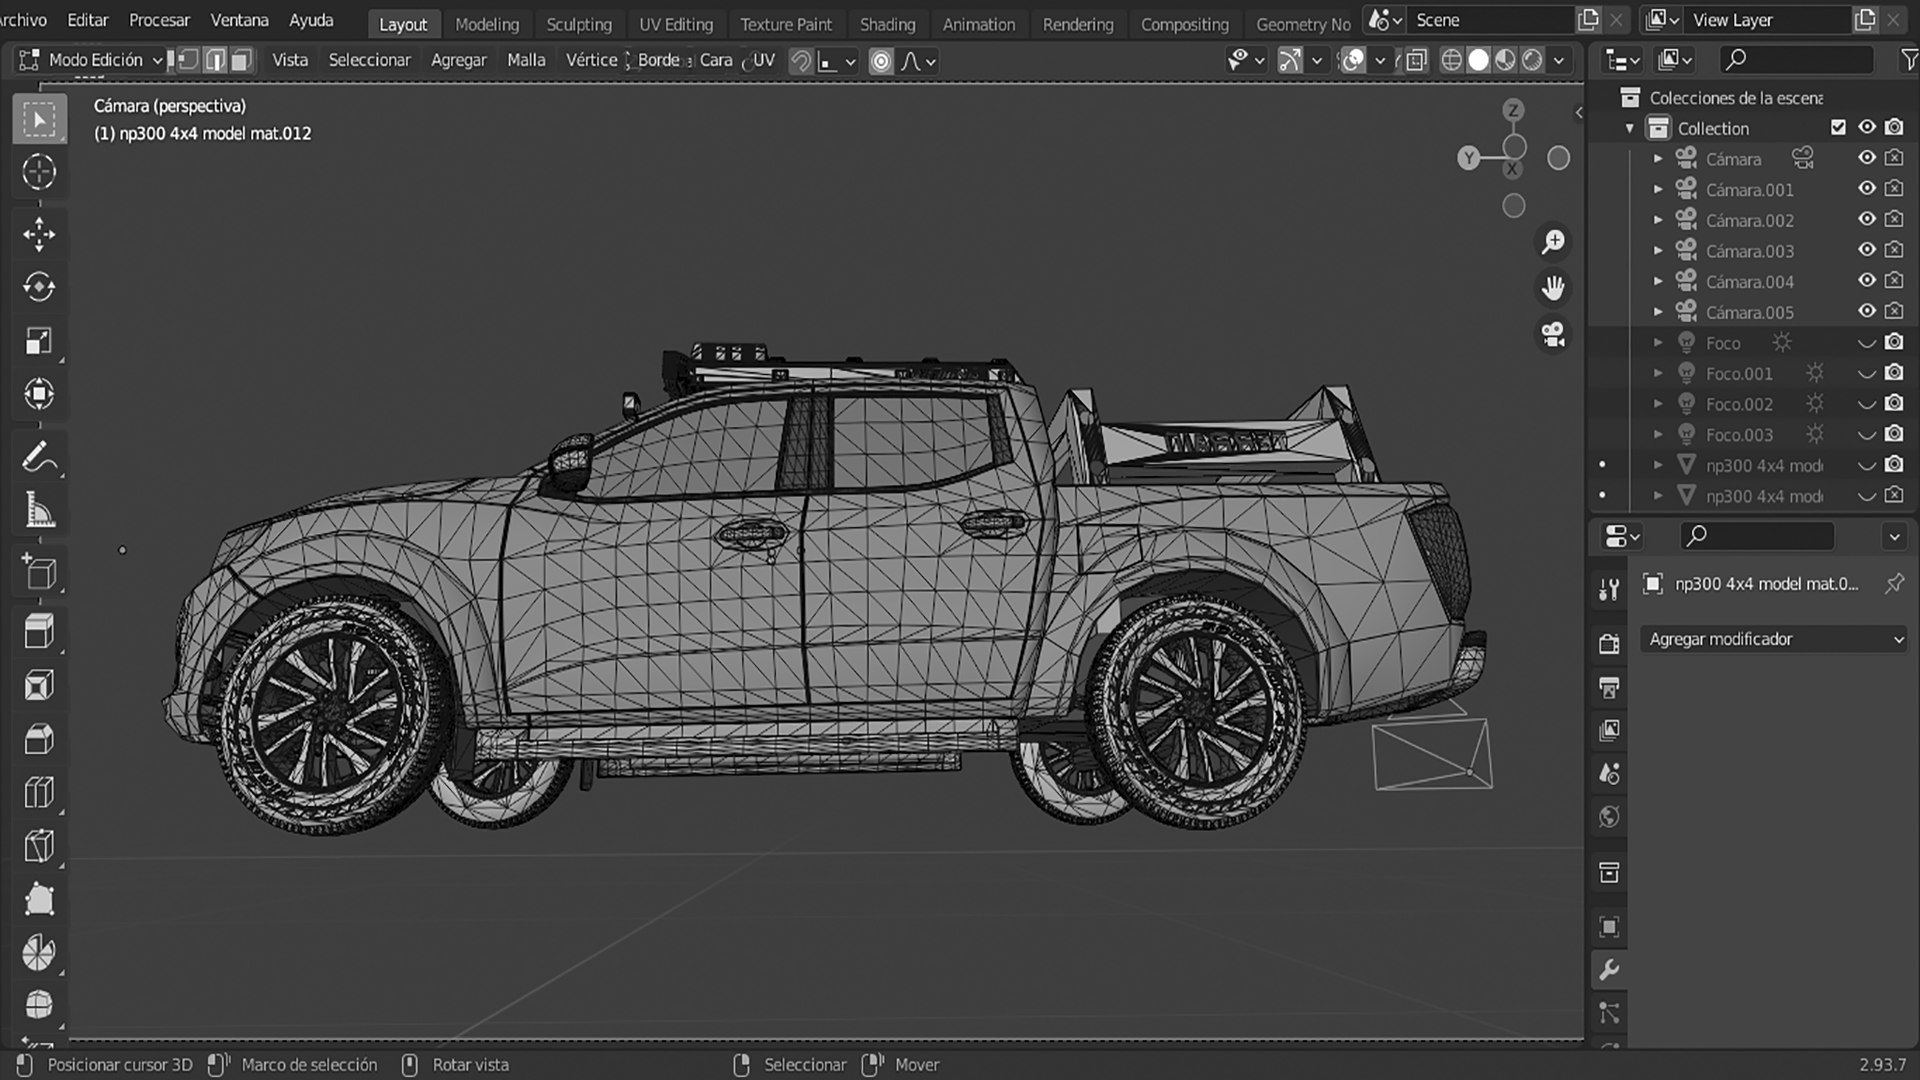Viewport: 1920px width, 1080px height.
Task: Expand the Cámara.002 tree row
Action: [x=1658, y=220]
